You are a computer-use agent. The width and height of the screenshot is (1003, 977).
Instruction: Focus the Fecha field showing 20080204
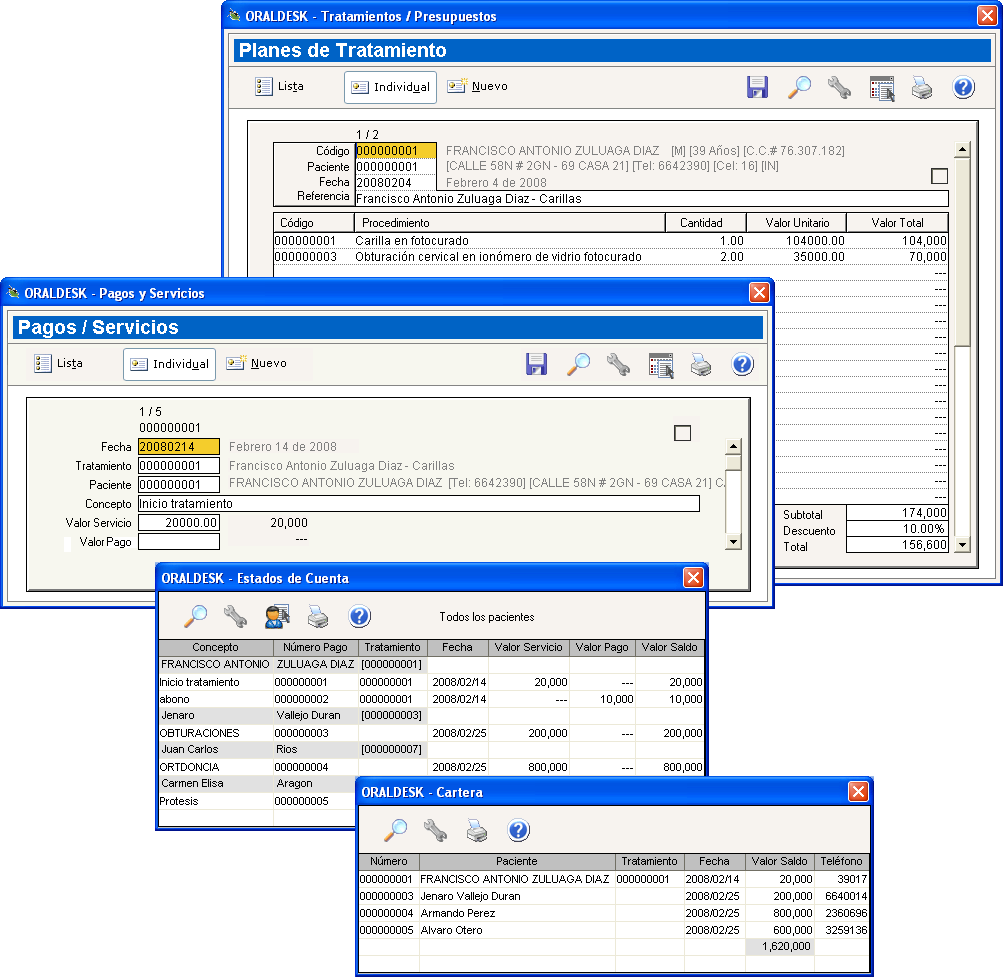[395, 183]
